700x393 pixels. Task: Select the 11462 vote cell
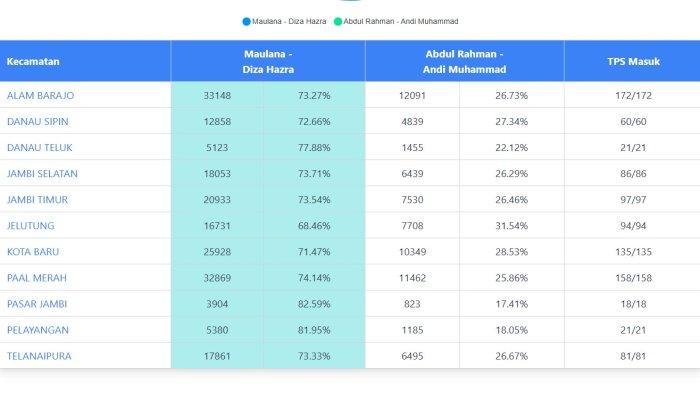[412, 278]
